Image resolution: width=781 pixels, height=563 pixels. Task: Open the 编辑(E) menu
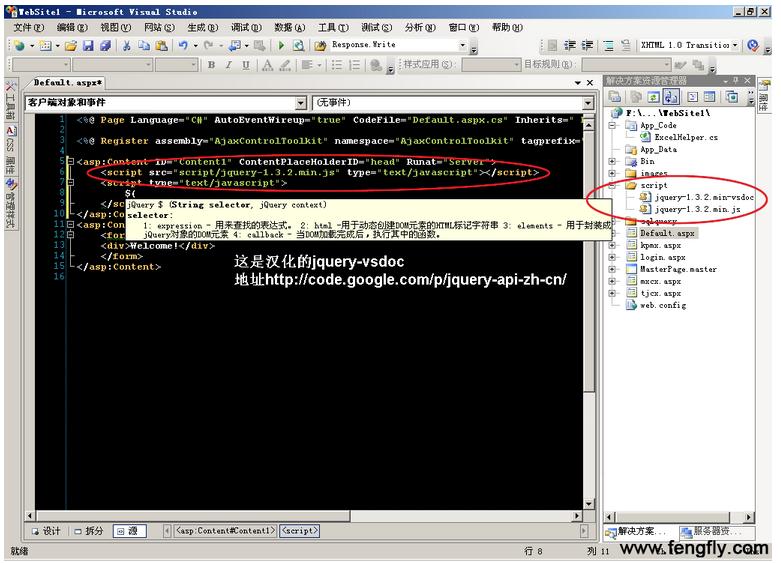coord(72,27)
